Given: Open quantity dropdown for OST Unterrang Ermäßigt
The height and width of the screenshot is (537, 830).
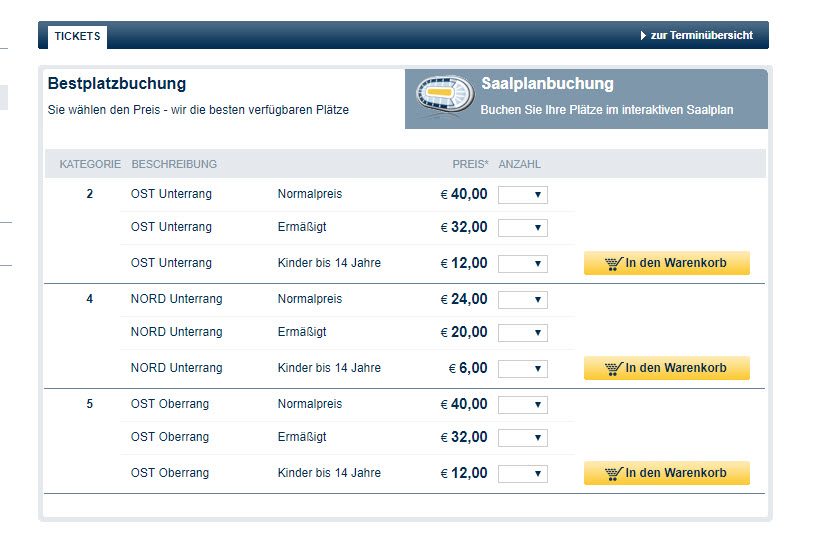Looking at the screenshot, I should 522,227.
